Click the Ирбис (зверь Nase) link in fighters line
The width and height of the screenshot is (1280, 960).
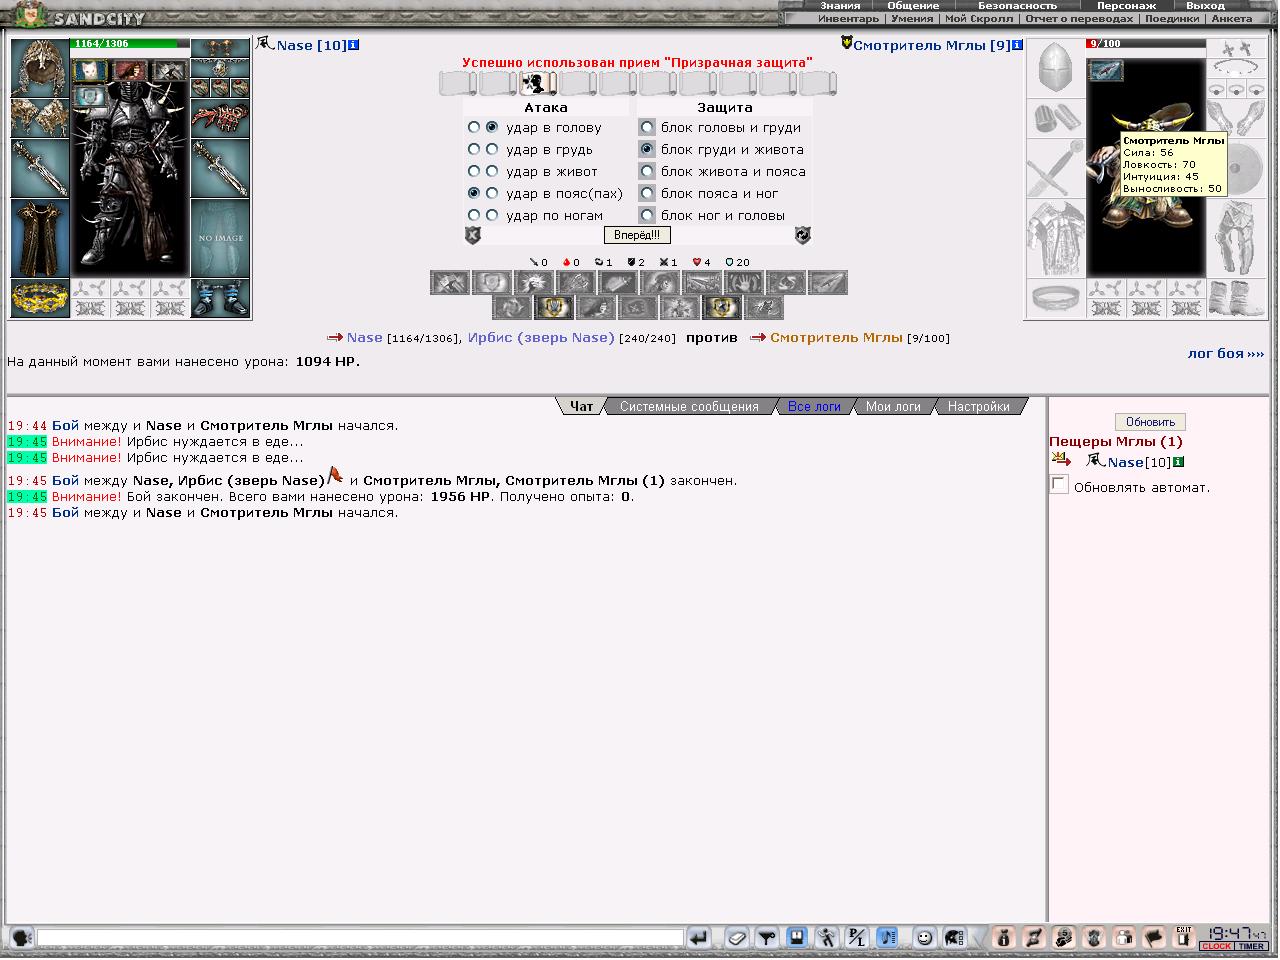[541, 337]
